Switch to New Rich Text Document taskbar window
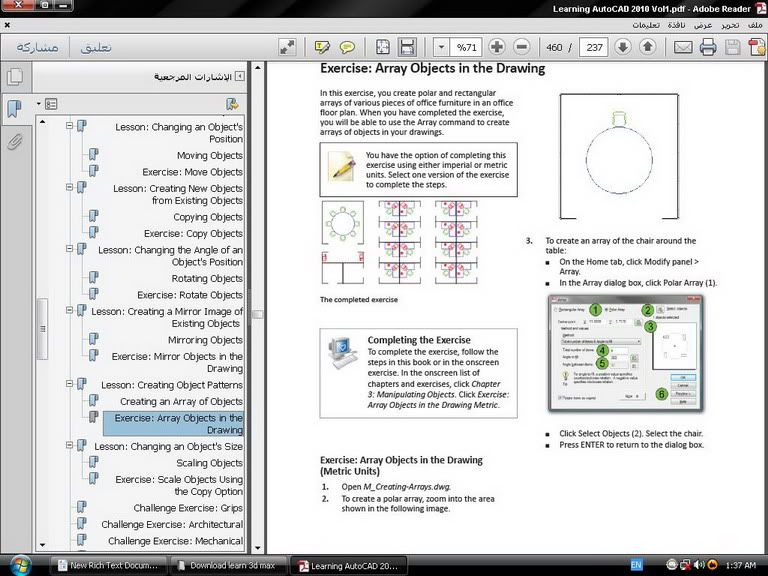This screenshot has width=768, height=576. tap(108, 565)
